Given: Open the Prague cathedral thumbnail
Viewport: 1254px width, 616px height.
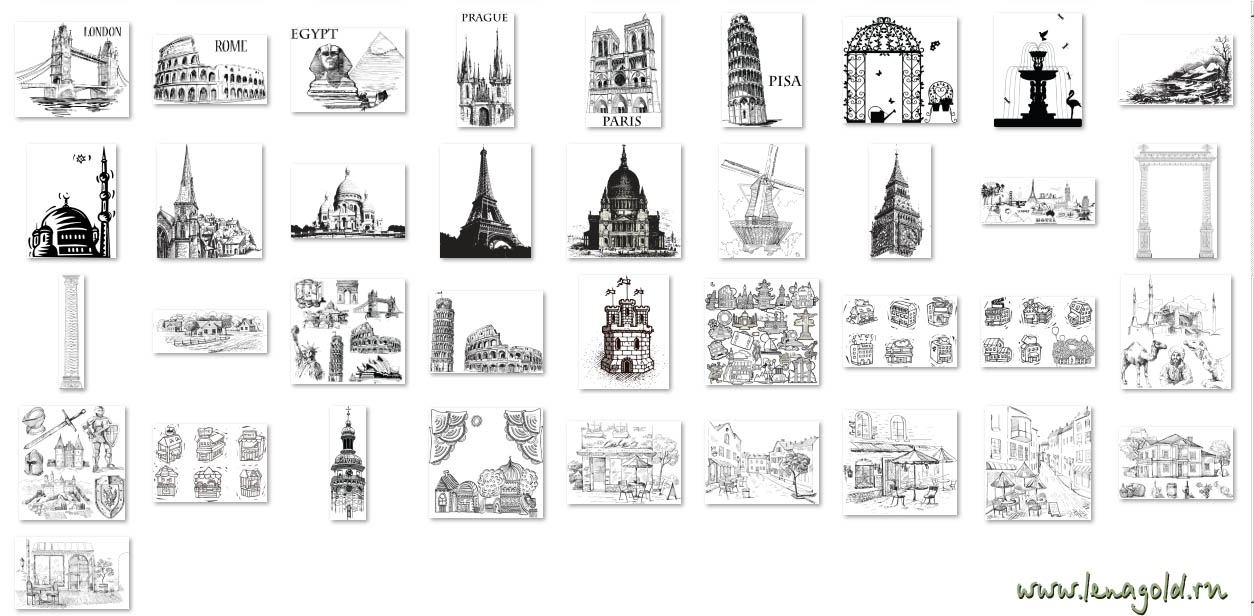Looking at the screenshot, I should 485,69.
